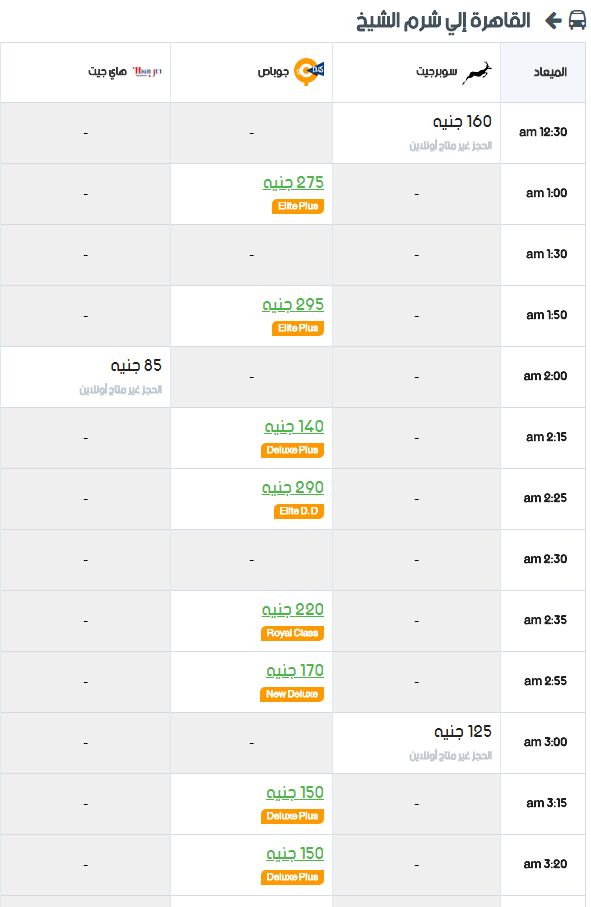Click the Superjet gazelle logo
Screen dimensions: 591x907
[477, 73]
